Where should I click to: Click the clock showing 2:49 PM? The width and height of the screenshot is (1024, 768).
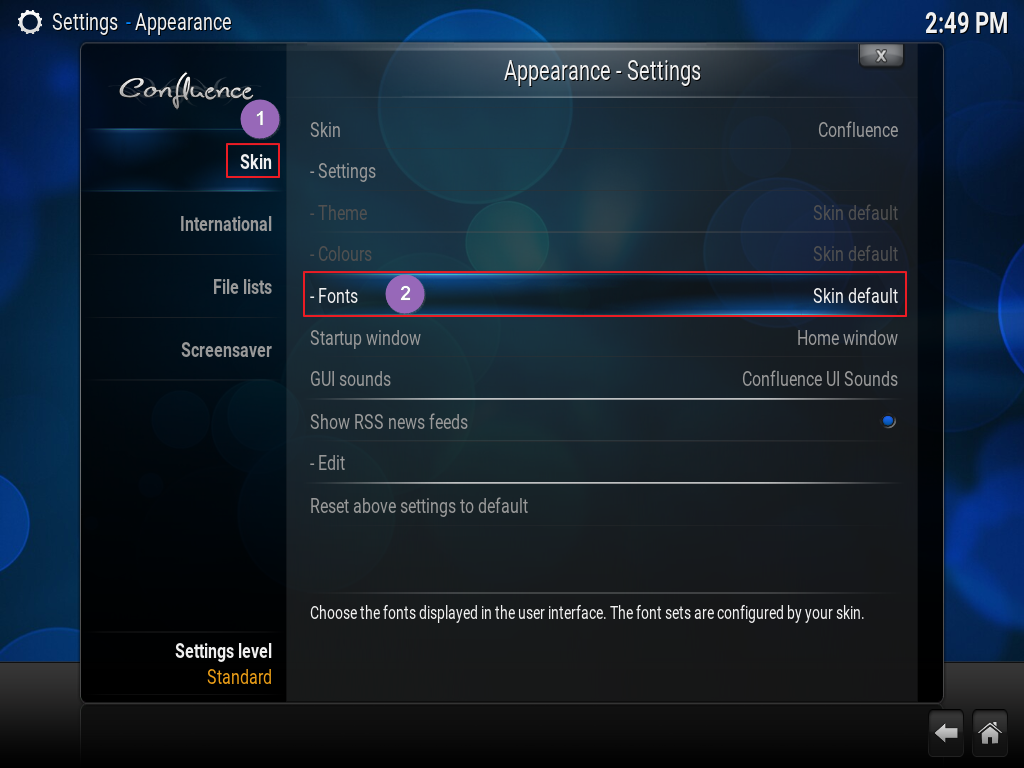click(967, 24)
